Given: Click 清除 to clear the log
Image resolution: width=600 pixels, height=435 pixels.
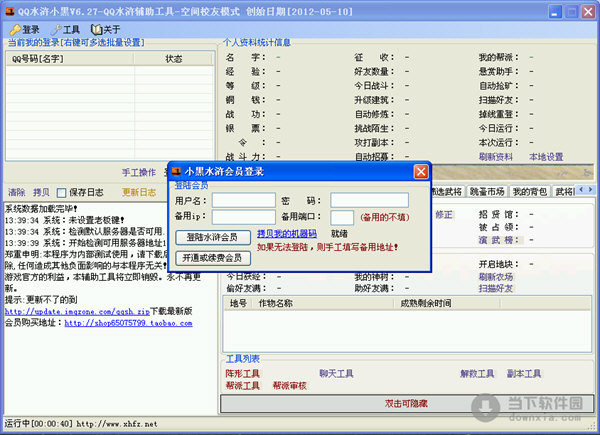Looking at the screenshot, I should coord(16,192).
